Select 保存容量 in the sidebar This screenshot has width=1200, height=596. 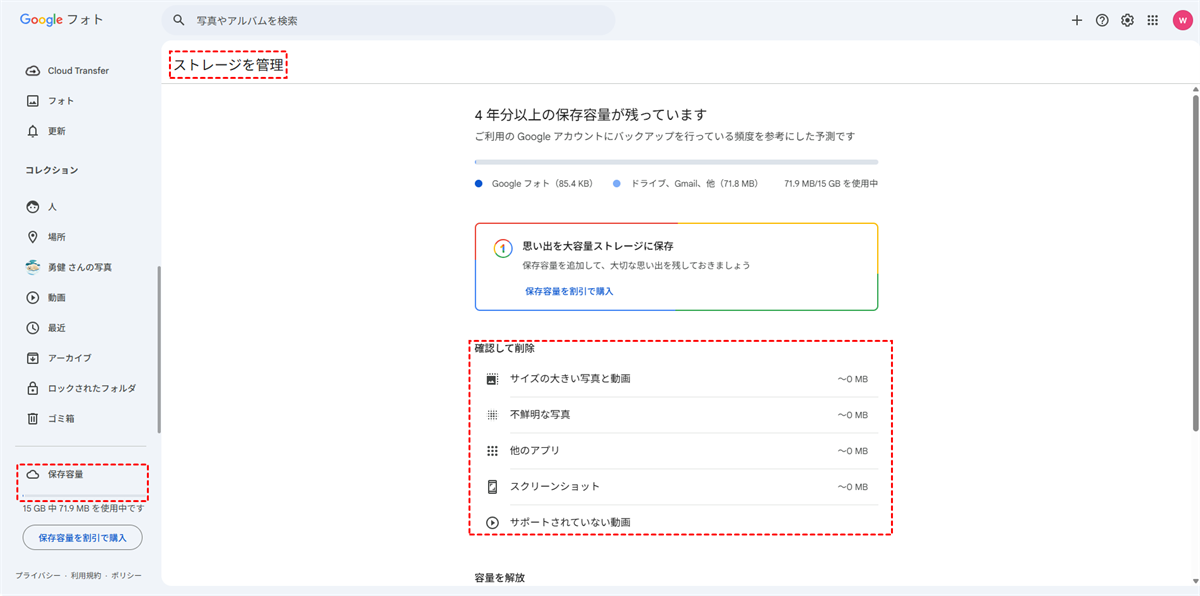point(65,474)
